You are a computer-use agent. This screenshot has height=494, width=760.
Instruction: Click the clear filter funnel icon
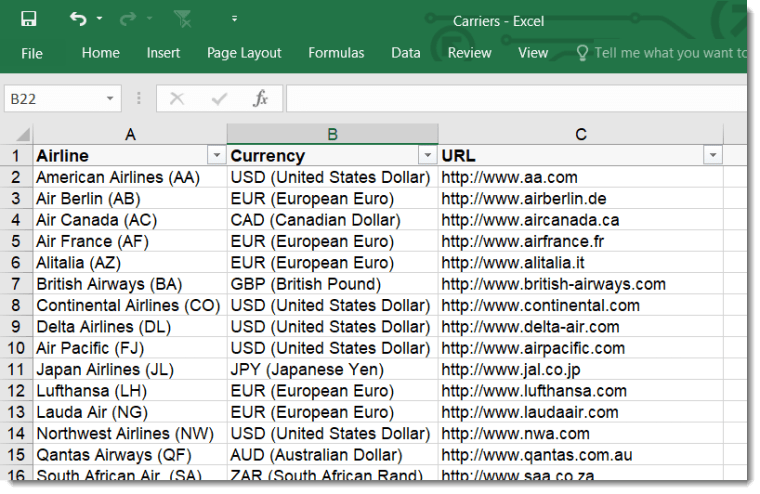(183, 19)
